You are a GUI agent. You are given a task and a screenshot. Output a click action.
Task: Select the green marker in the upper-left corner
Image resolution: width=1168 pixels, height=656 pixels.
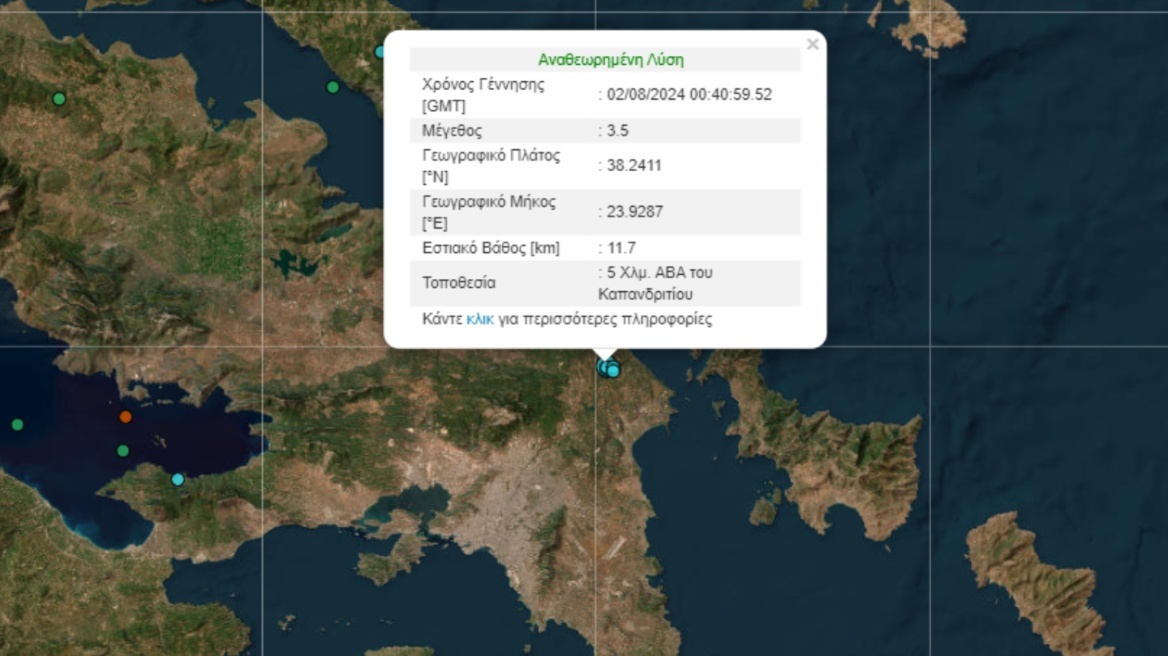tap(57, 100)
